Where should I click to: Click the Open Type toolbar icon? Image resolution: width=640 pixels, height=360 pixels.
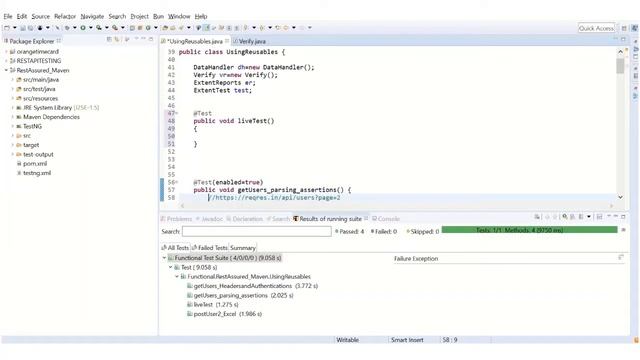(x=165, y=28)
